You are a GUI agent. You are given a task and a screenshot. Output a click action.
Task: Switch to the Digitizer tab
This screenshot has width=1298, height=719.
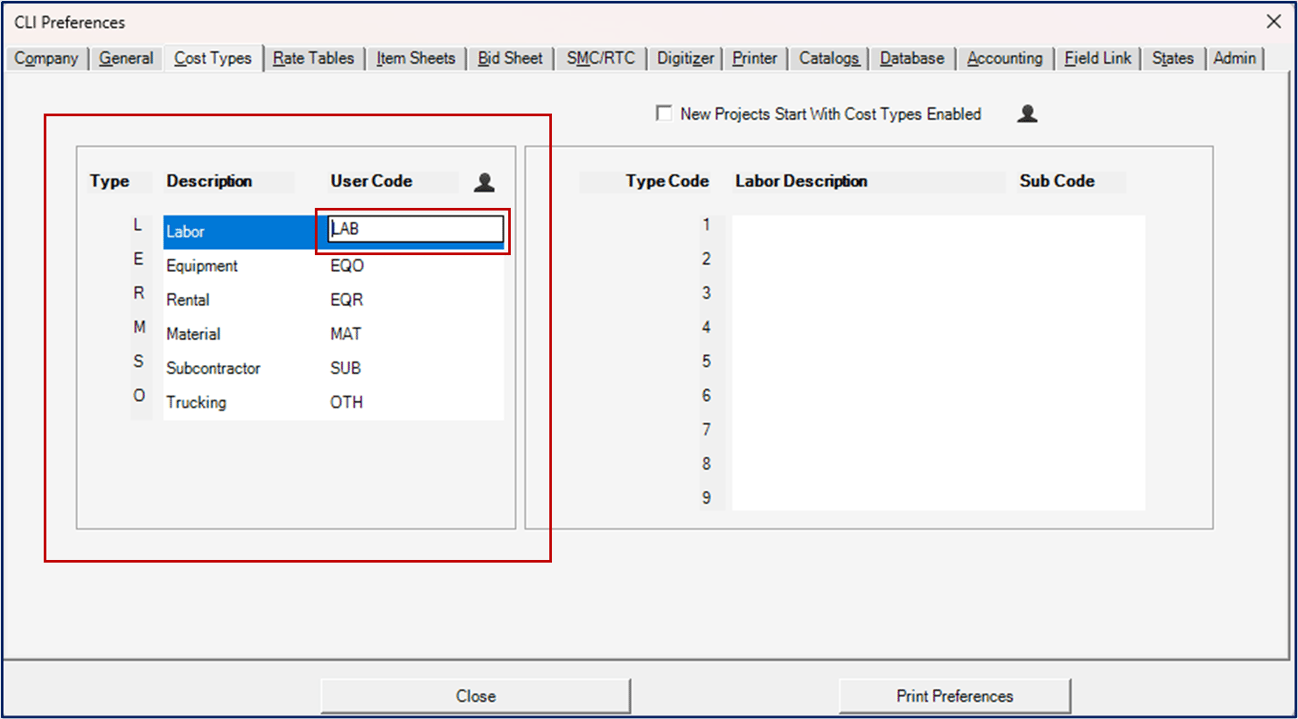[684, 58]
